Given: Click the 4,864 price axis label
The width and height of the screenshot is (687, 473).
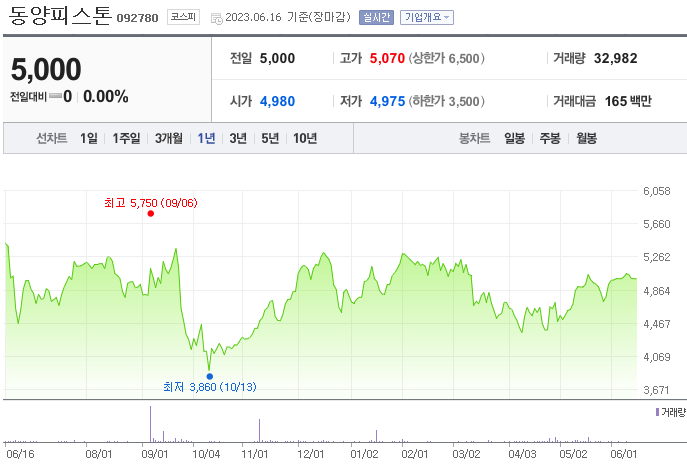Looking at the screenshot, I should coord(656,291).
